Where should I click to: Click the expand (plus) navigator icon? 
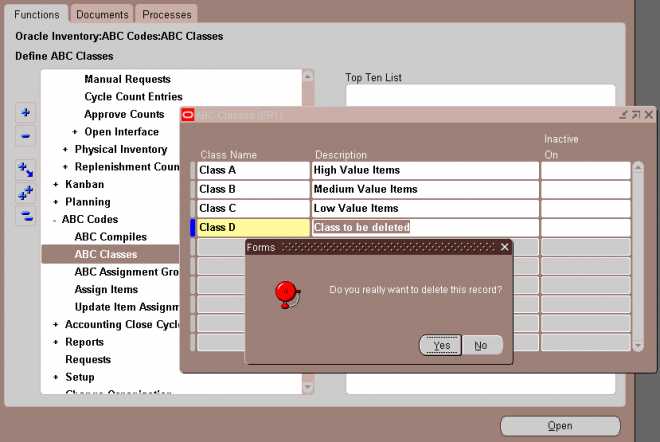point(26,112)
